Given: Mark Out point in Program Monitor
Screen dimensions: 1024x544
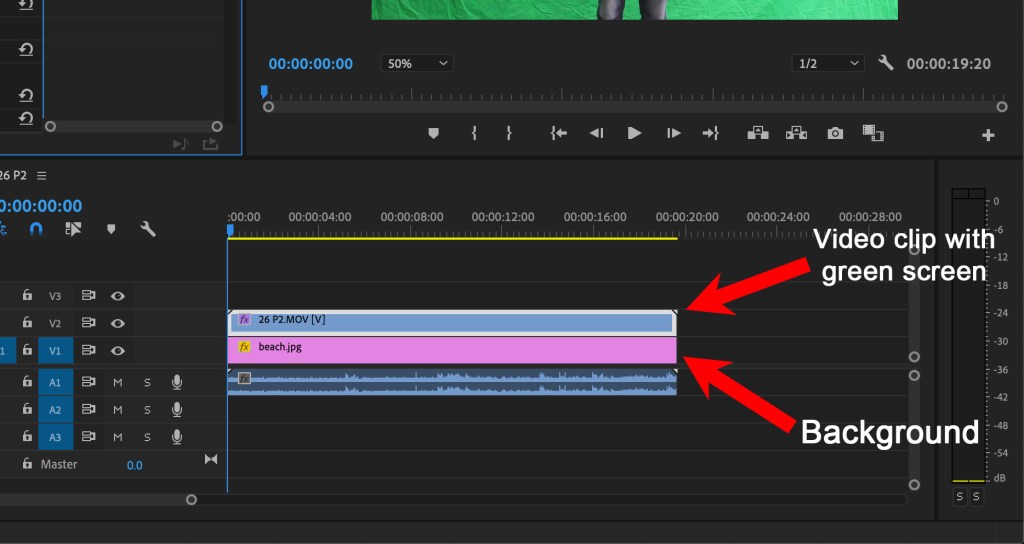Looking at the screenshot, I should coord(509,133).
